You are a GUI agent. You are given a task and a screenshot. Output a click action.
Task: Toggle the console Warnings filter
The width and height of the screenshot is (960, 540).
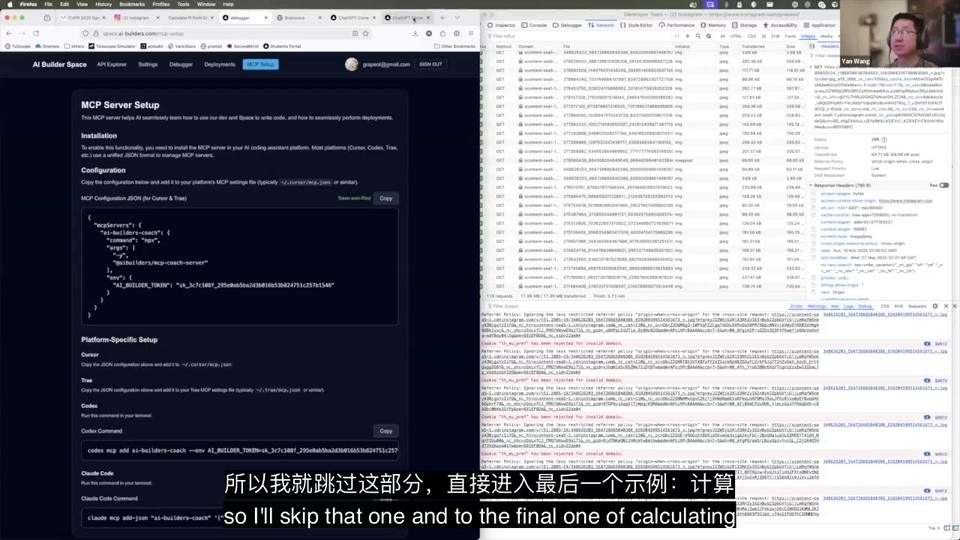[x=817, y=306]
